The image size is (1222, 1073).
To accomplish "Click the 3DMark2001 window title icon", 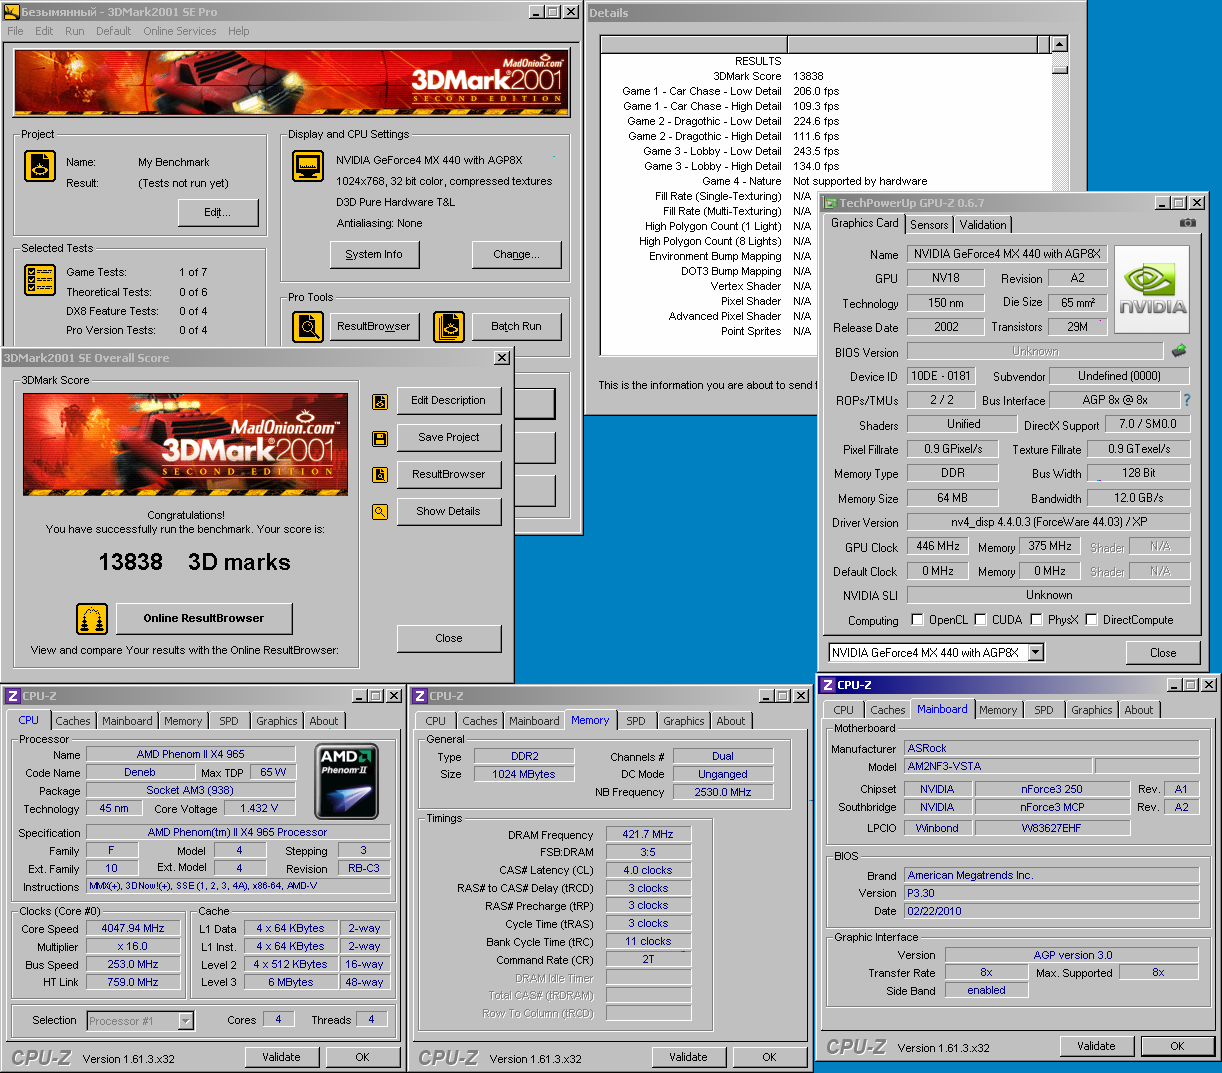I will [x=12, y=12].
